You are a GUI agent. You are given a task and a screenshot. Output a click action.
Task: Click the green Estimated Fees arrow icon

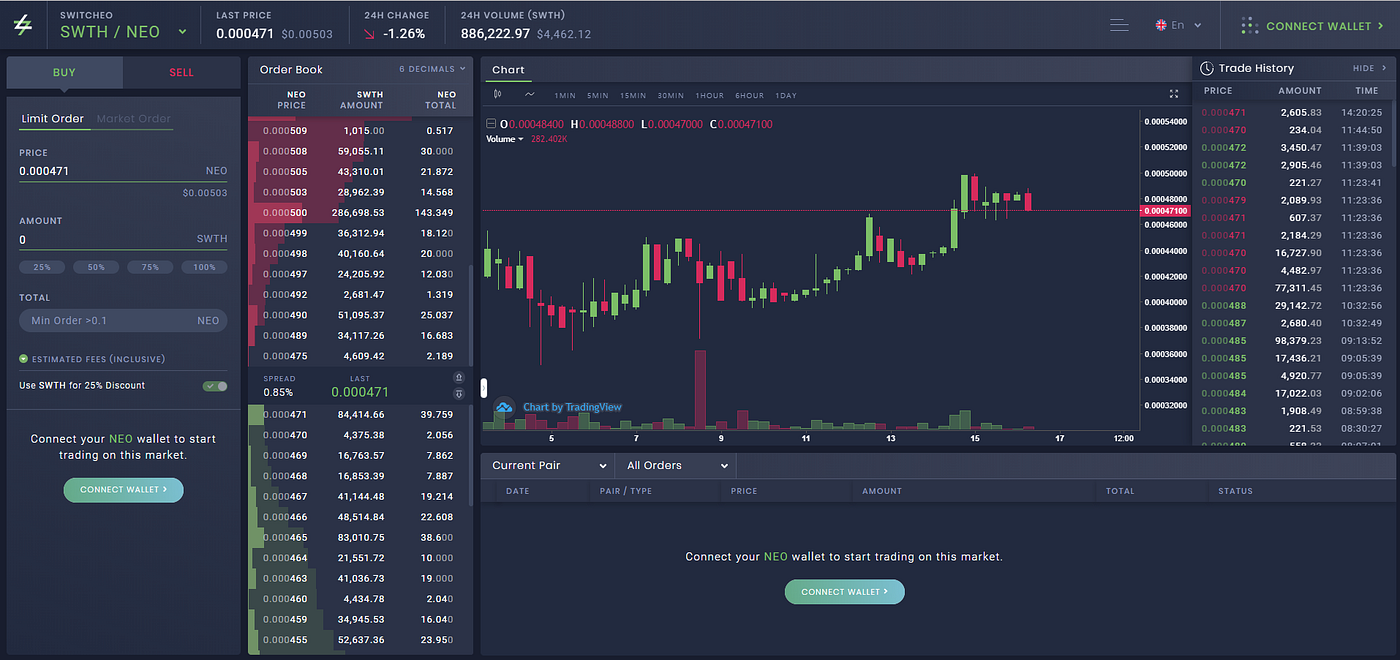tap(23, 359)
